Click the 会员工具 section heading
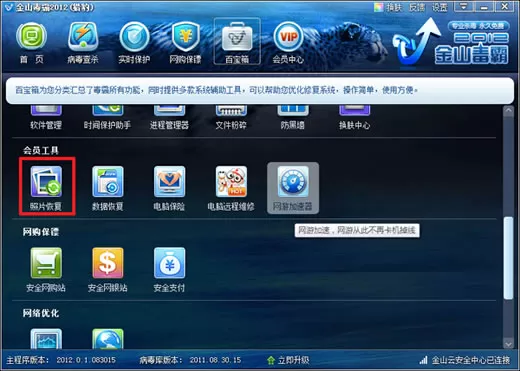Viewport: 520px width, 371px height. click(x=41, y=150)
